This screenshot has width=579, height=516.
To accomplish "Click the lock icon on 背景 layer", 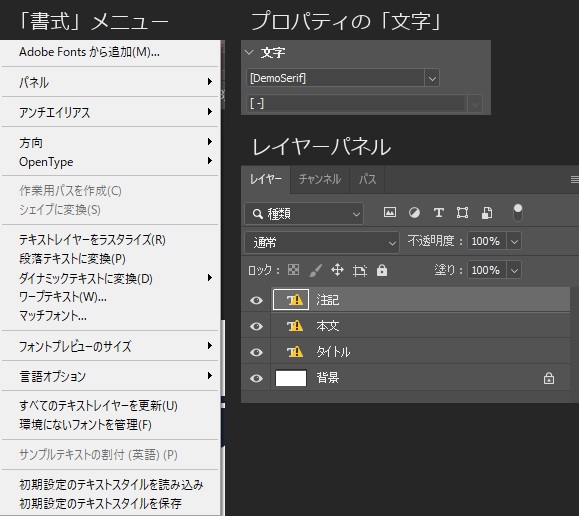I will point(549,378).
